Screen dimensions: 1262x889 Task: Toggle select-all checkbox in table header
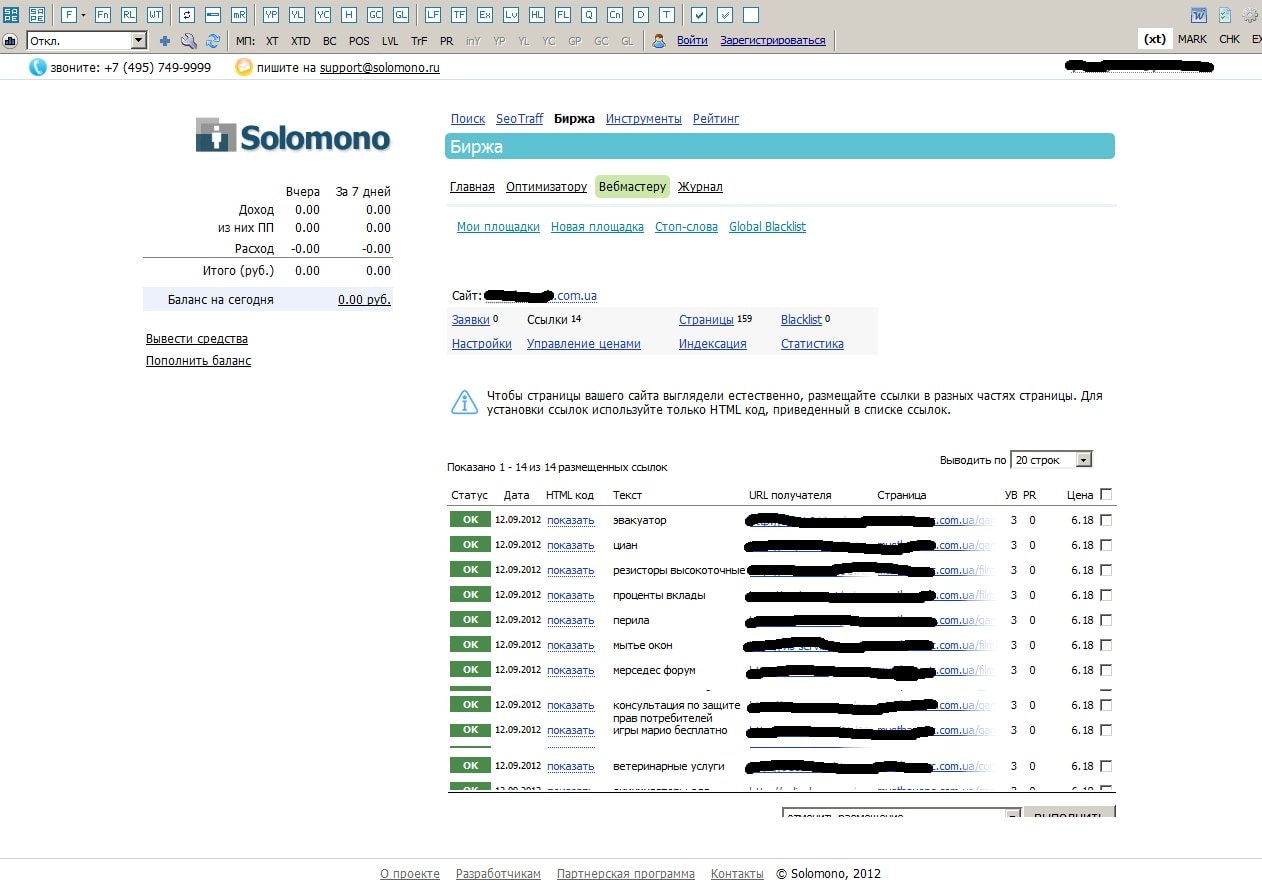pyautogui.click(x=1106, y=494)
